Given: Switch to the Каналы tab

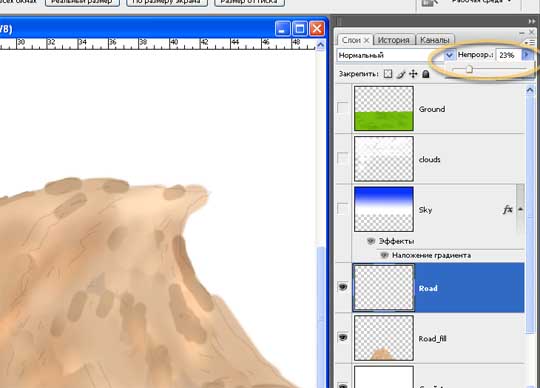Looking at the screenshot, I should [x=435, y=40].
